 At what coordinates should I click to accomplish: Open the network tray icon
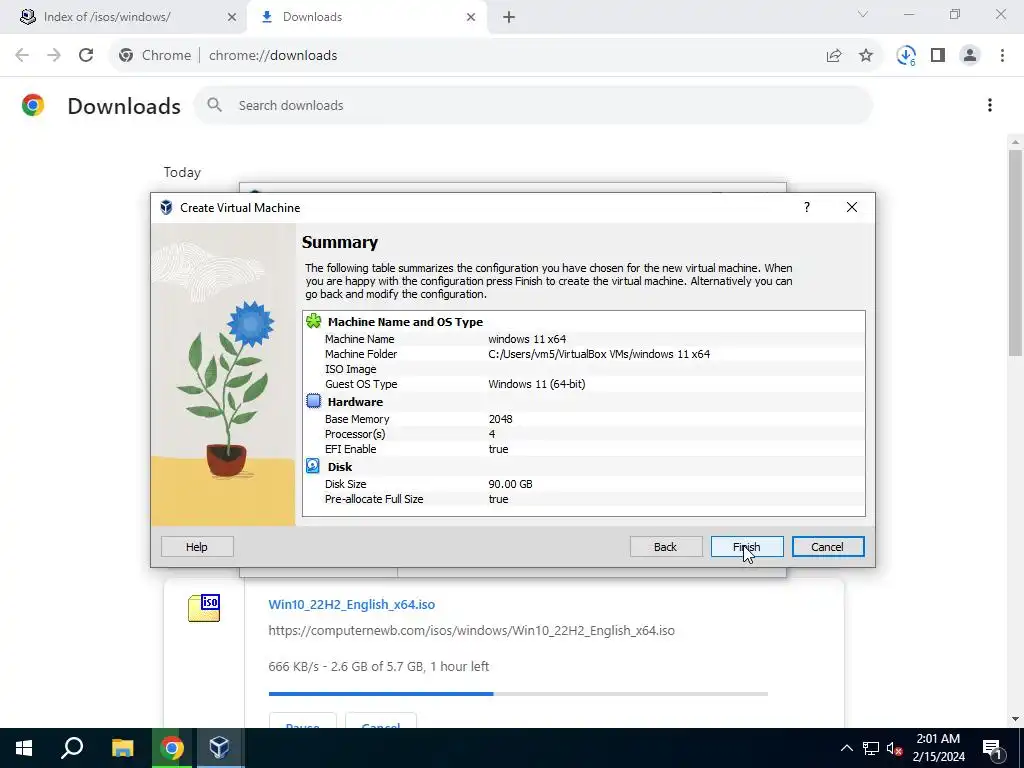(x=871, y=748)
